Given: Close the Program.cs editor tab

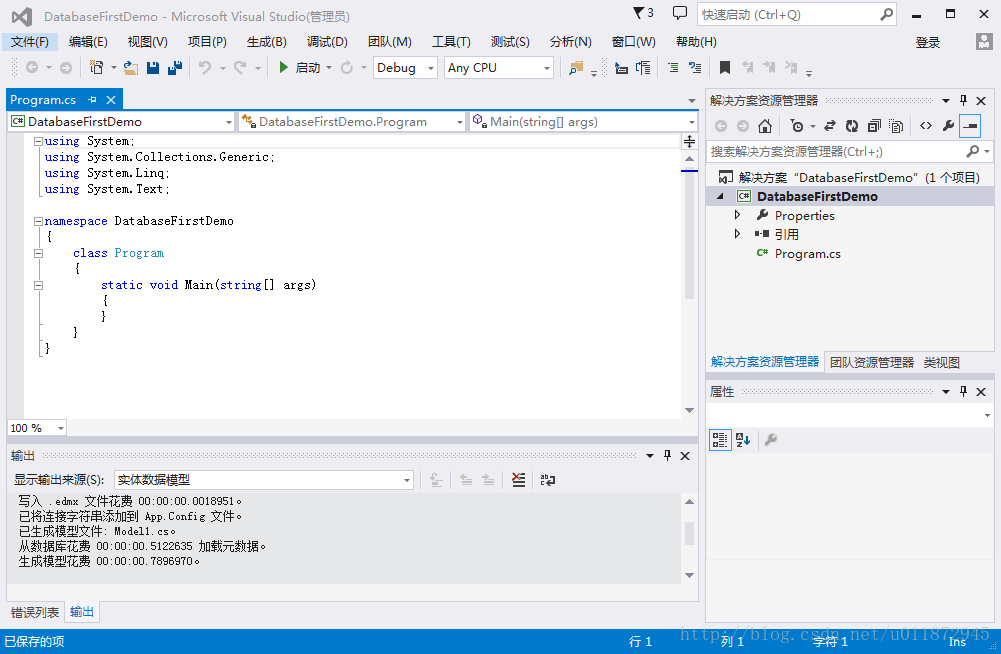Looking at the screenshot, I should (x=111, y=100).
